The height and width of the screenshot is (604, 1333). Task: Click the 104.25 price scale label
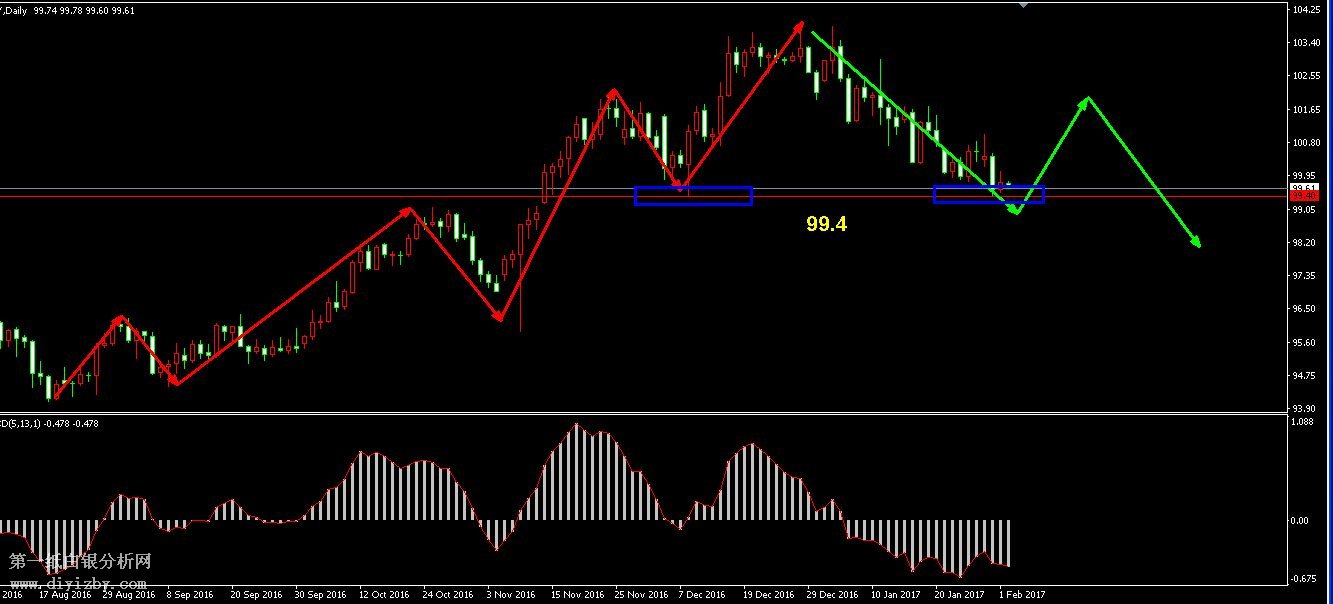[x=1306, y=10]
